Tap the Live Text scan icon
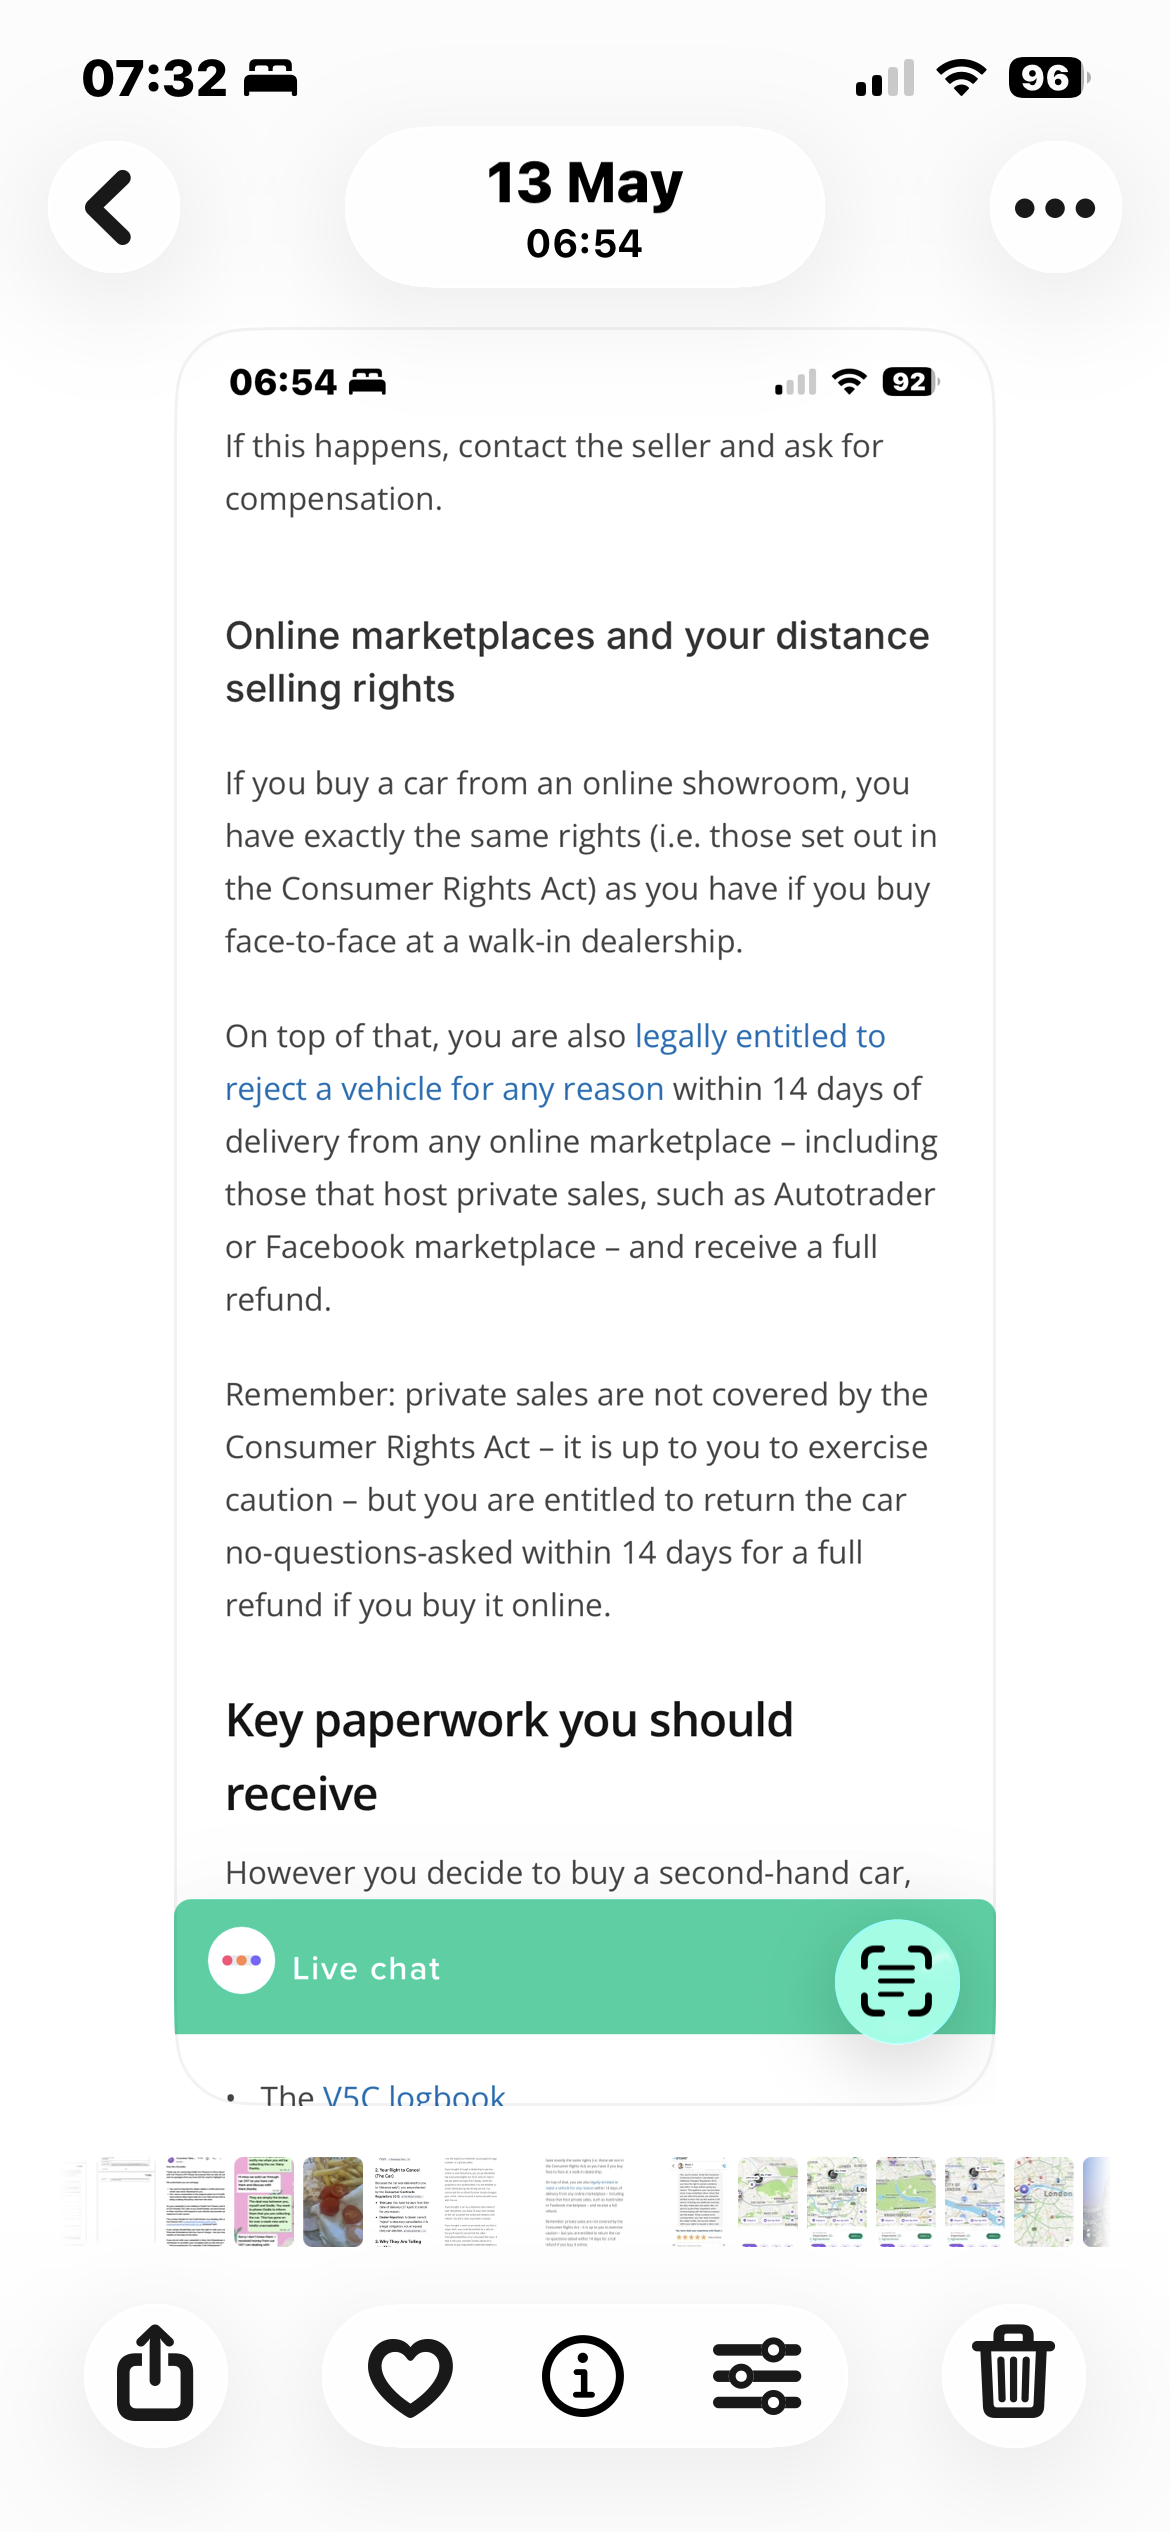Image resolution: width=1170 pixels, height=2532 pixels. point(897,1981)
